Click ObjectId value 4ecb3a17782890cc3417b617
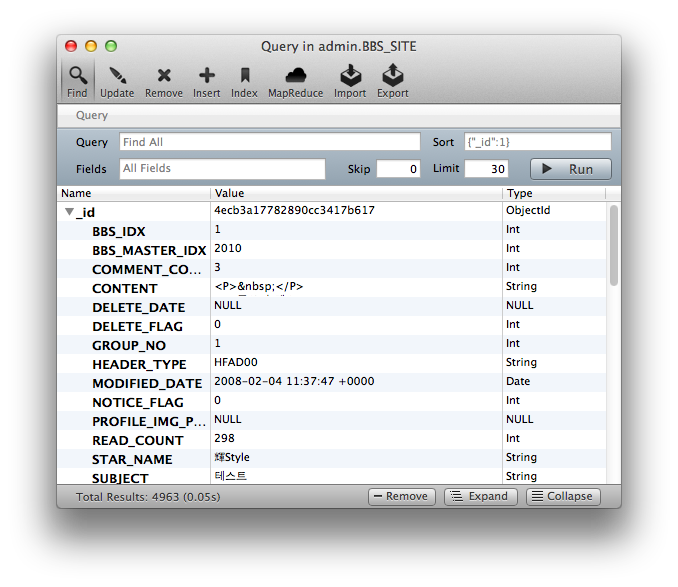The width and height of the screenshot is (678, 587). [x=294, y=210]
